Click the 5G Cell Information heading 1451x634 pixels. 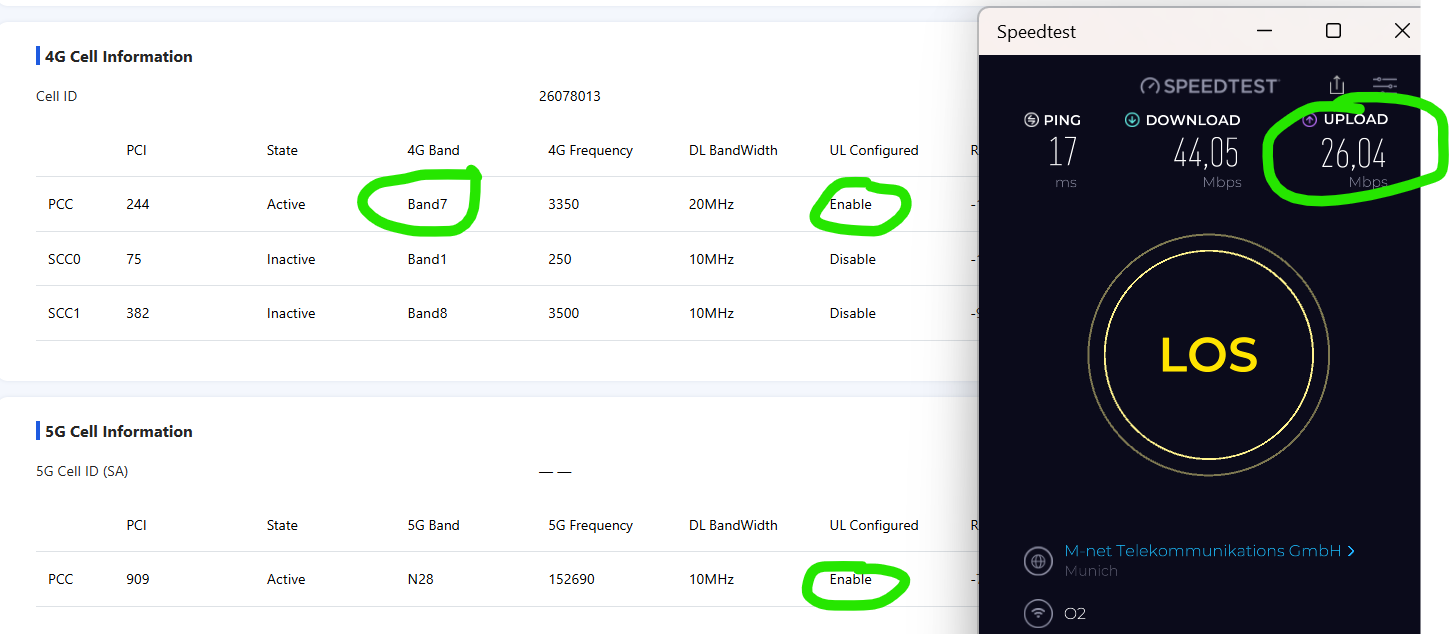coord(119,431)
